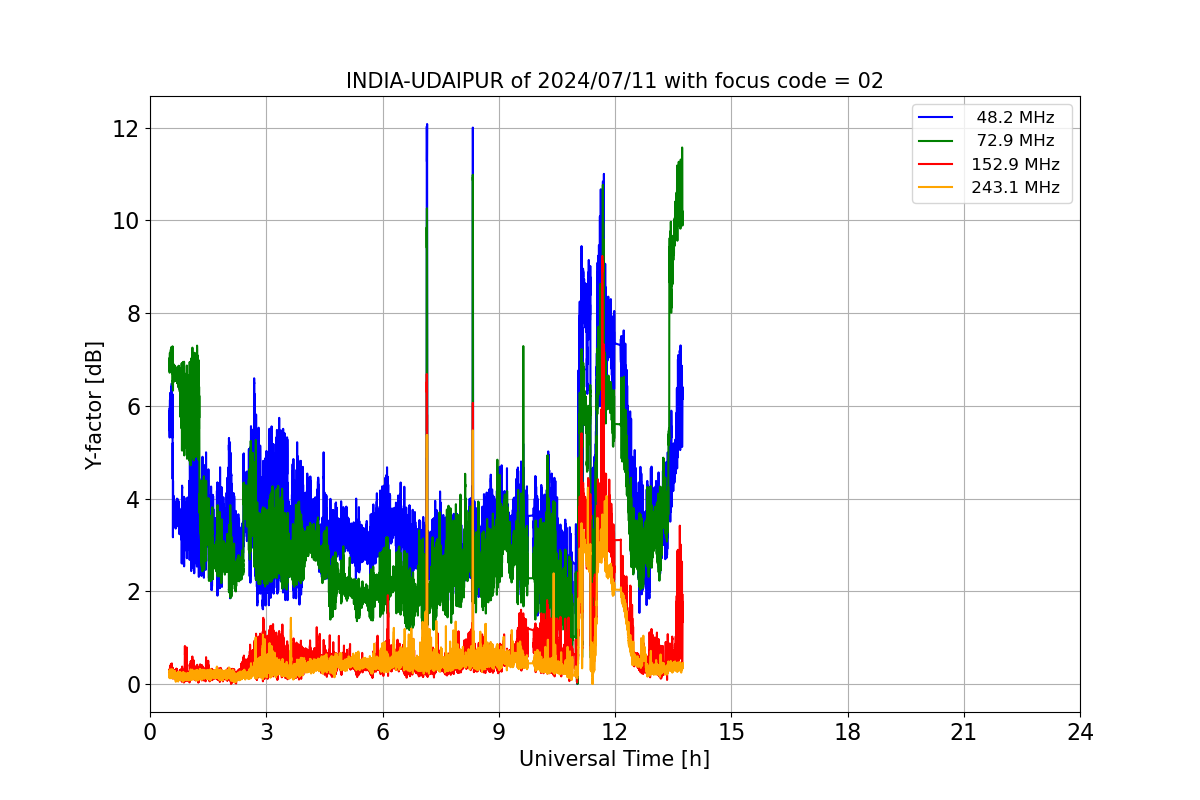Click the '48.2 MHz' legend label
Screen dimensions: 1200x800
(x=1015, y=118)
